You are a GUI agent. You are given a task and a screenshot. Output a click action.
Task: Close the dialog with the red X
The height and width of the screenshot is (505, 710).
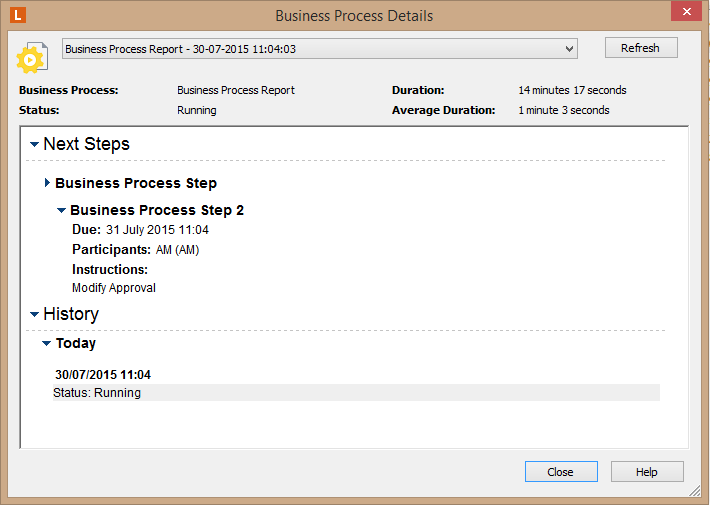tap(686, 11)
